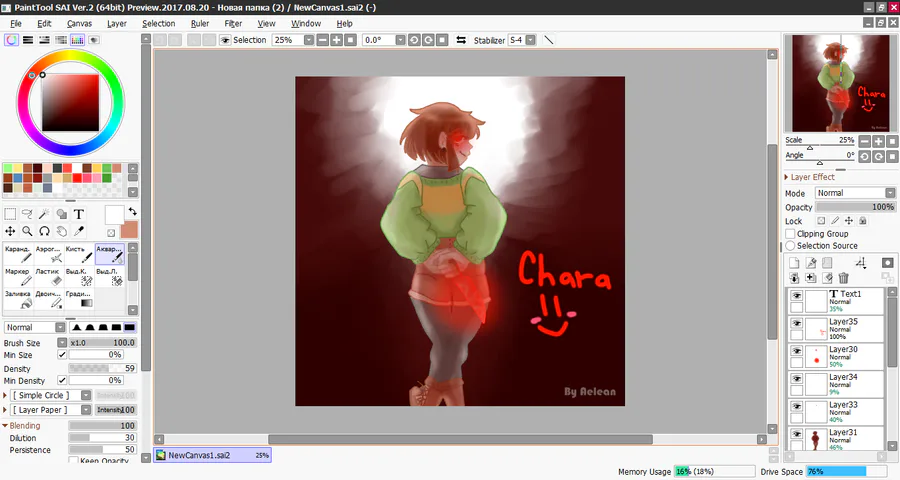Create a new normal layer

pyautogui.click(x=794, y=263)
